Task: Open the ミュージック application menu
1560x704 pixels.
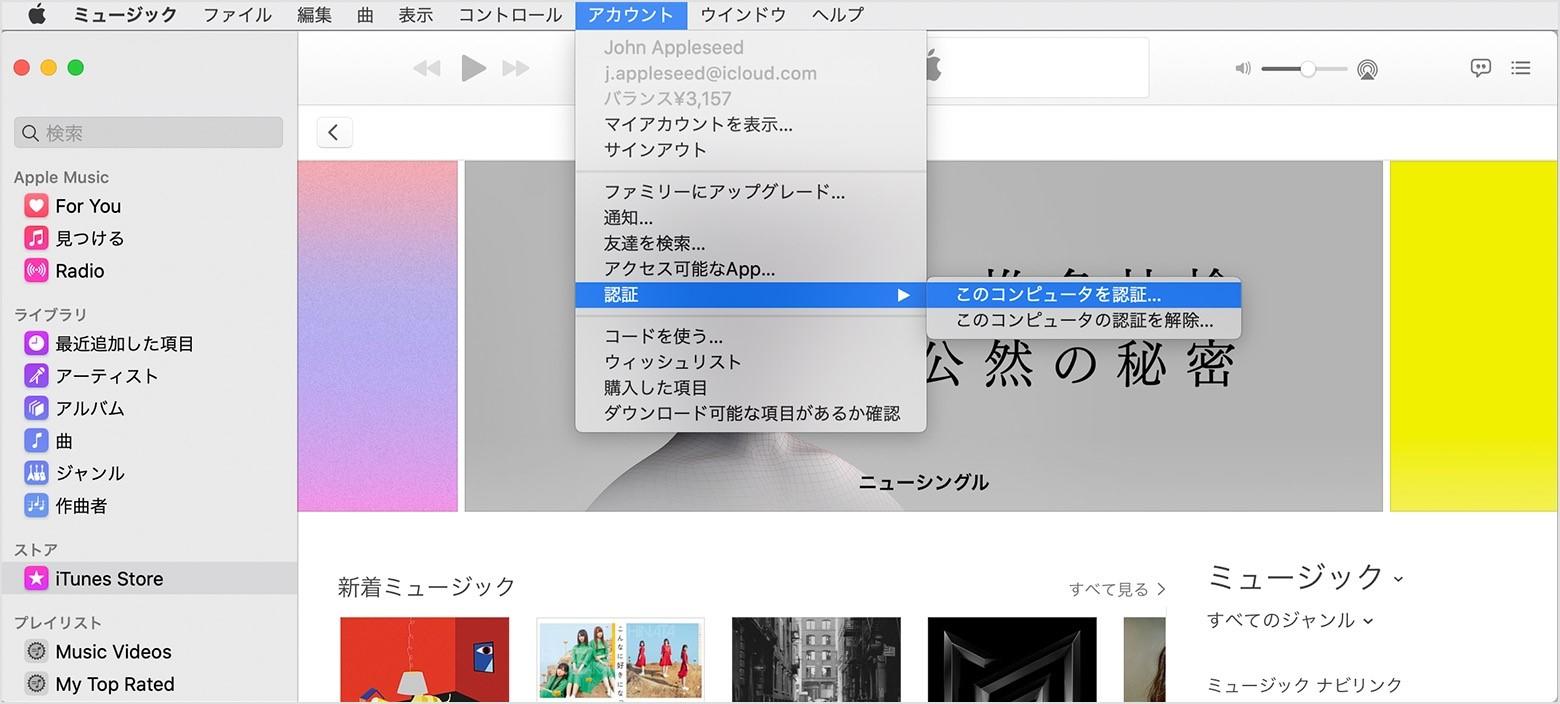Action: (126, 14)
